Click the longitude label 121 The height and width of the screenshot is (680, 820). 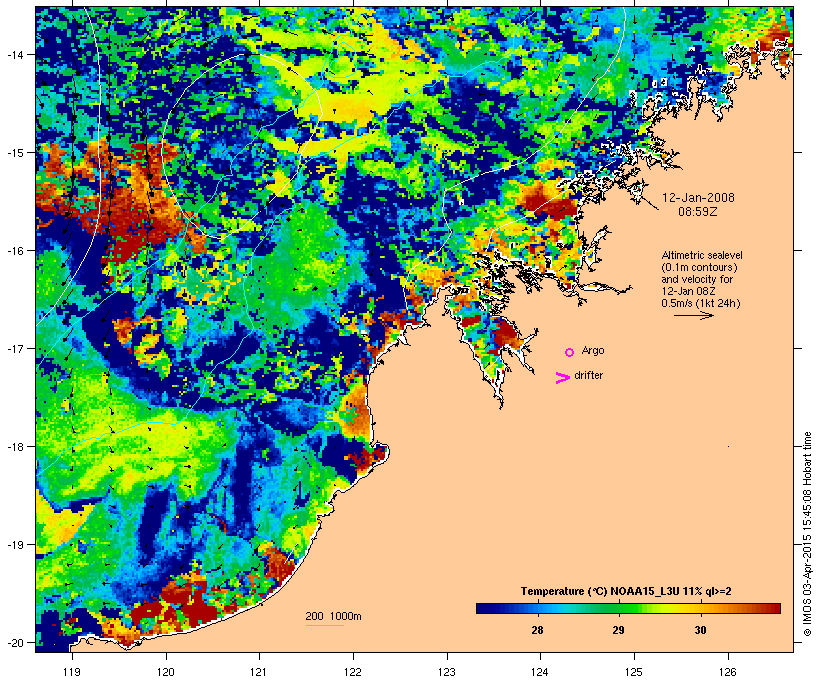click(259, 672)
